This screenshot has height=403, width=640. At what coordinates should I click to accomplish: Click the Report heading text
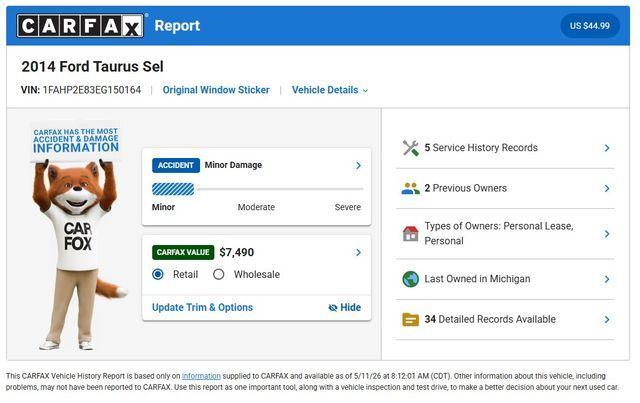[x=177, y=26]
